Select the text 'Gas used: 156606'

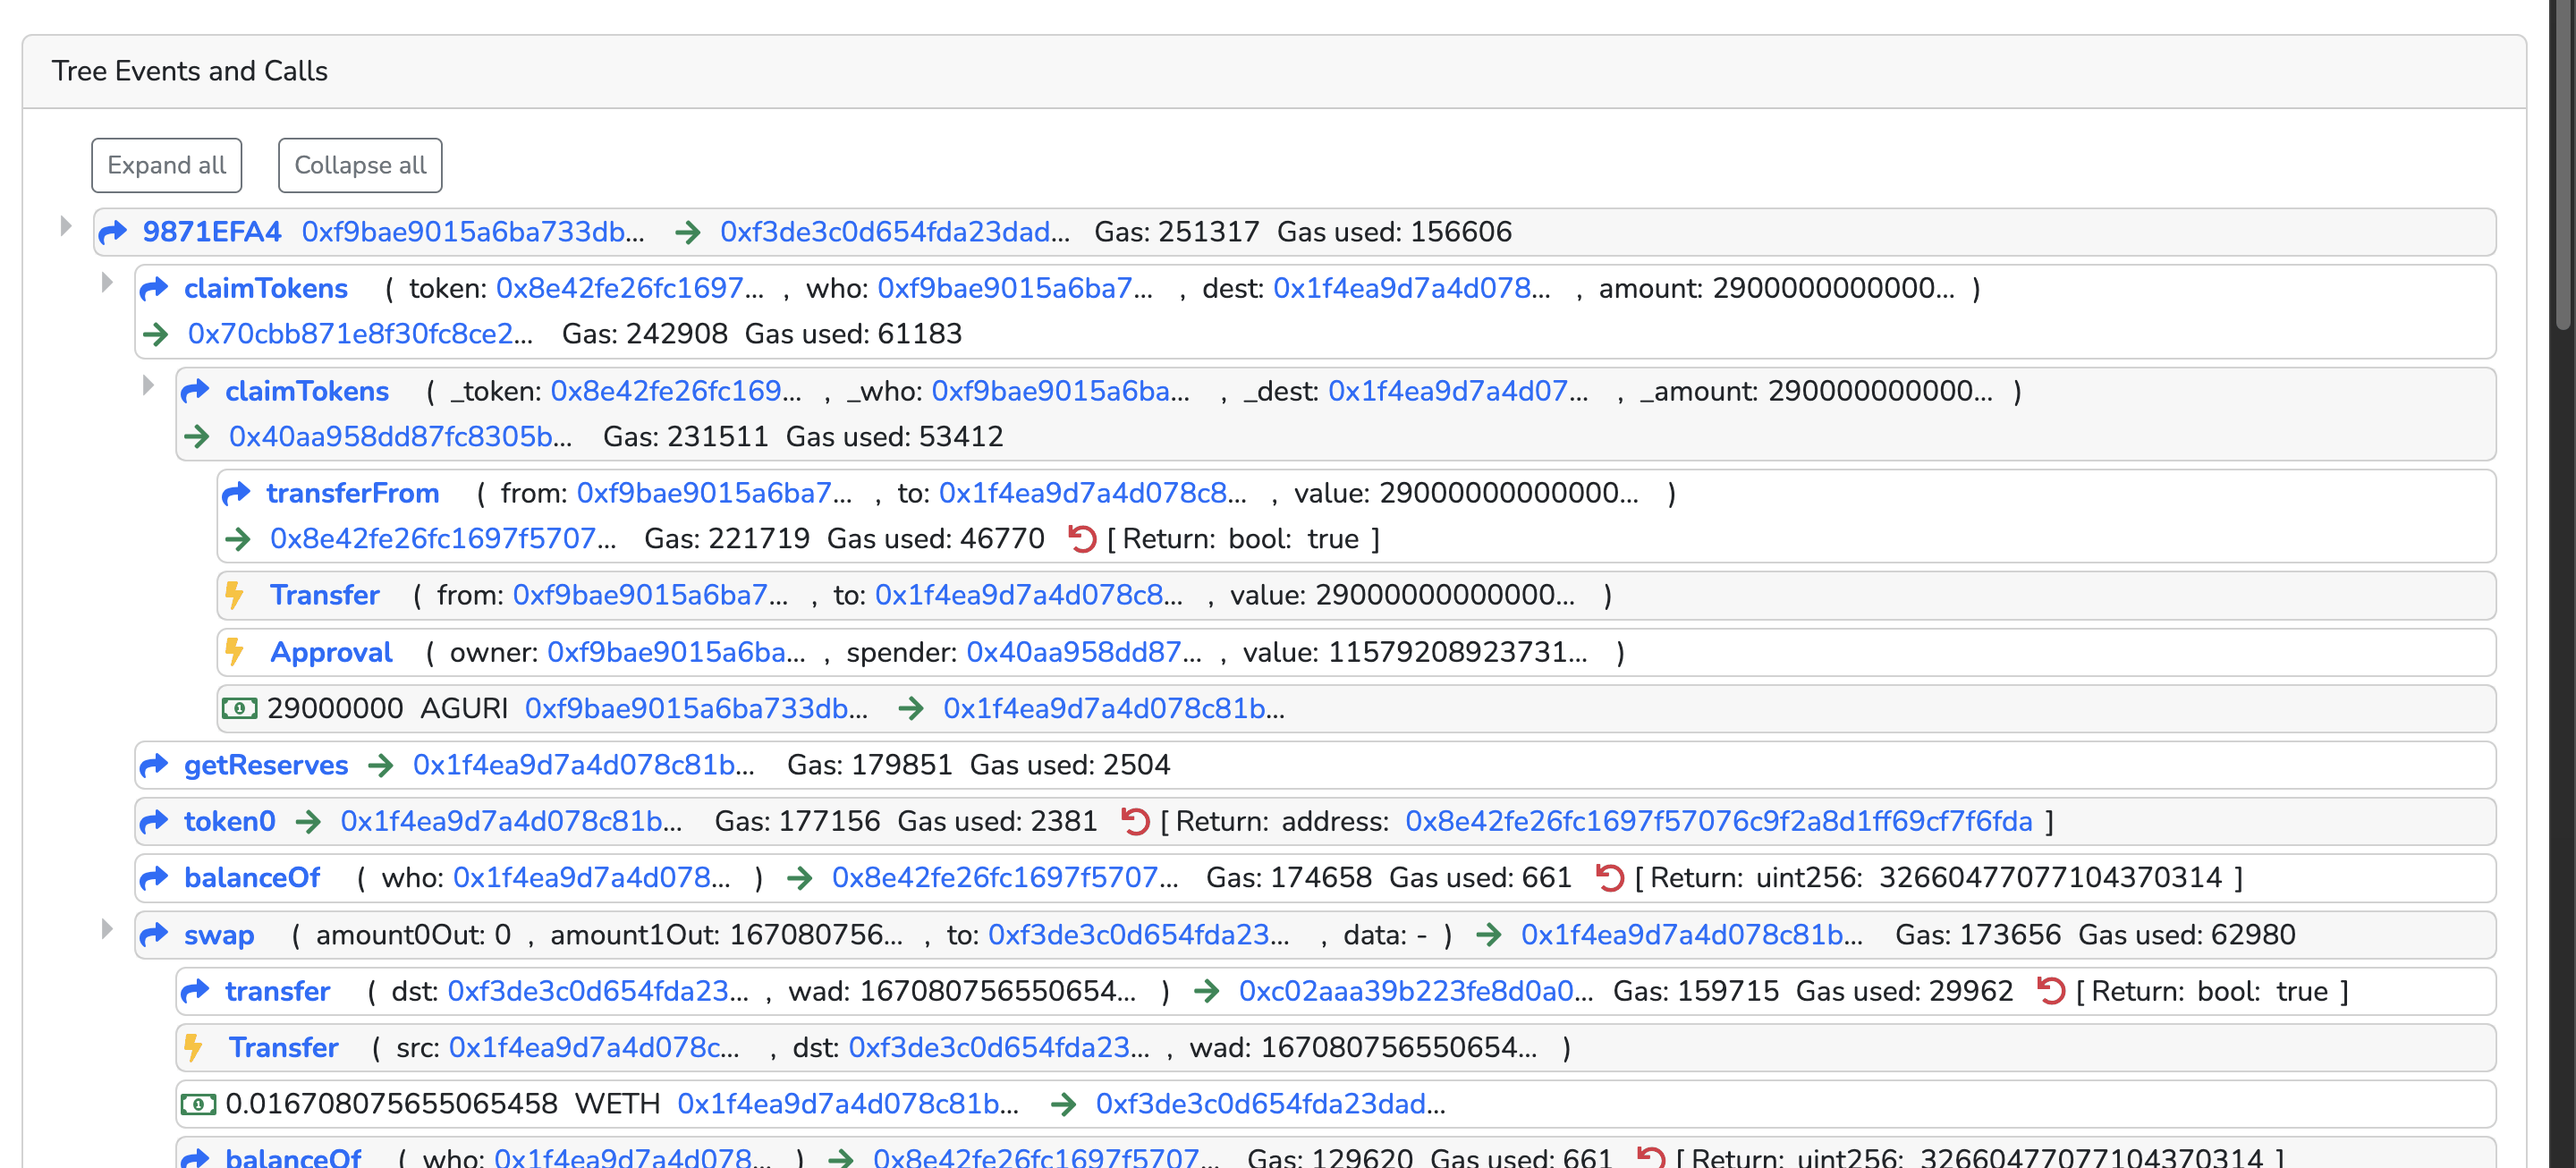[x=1394, y=232]
